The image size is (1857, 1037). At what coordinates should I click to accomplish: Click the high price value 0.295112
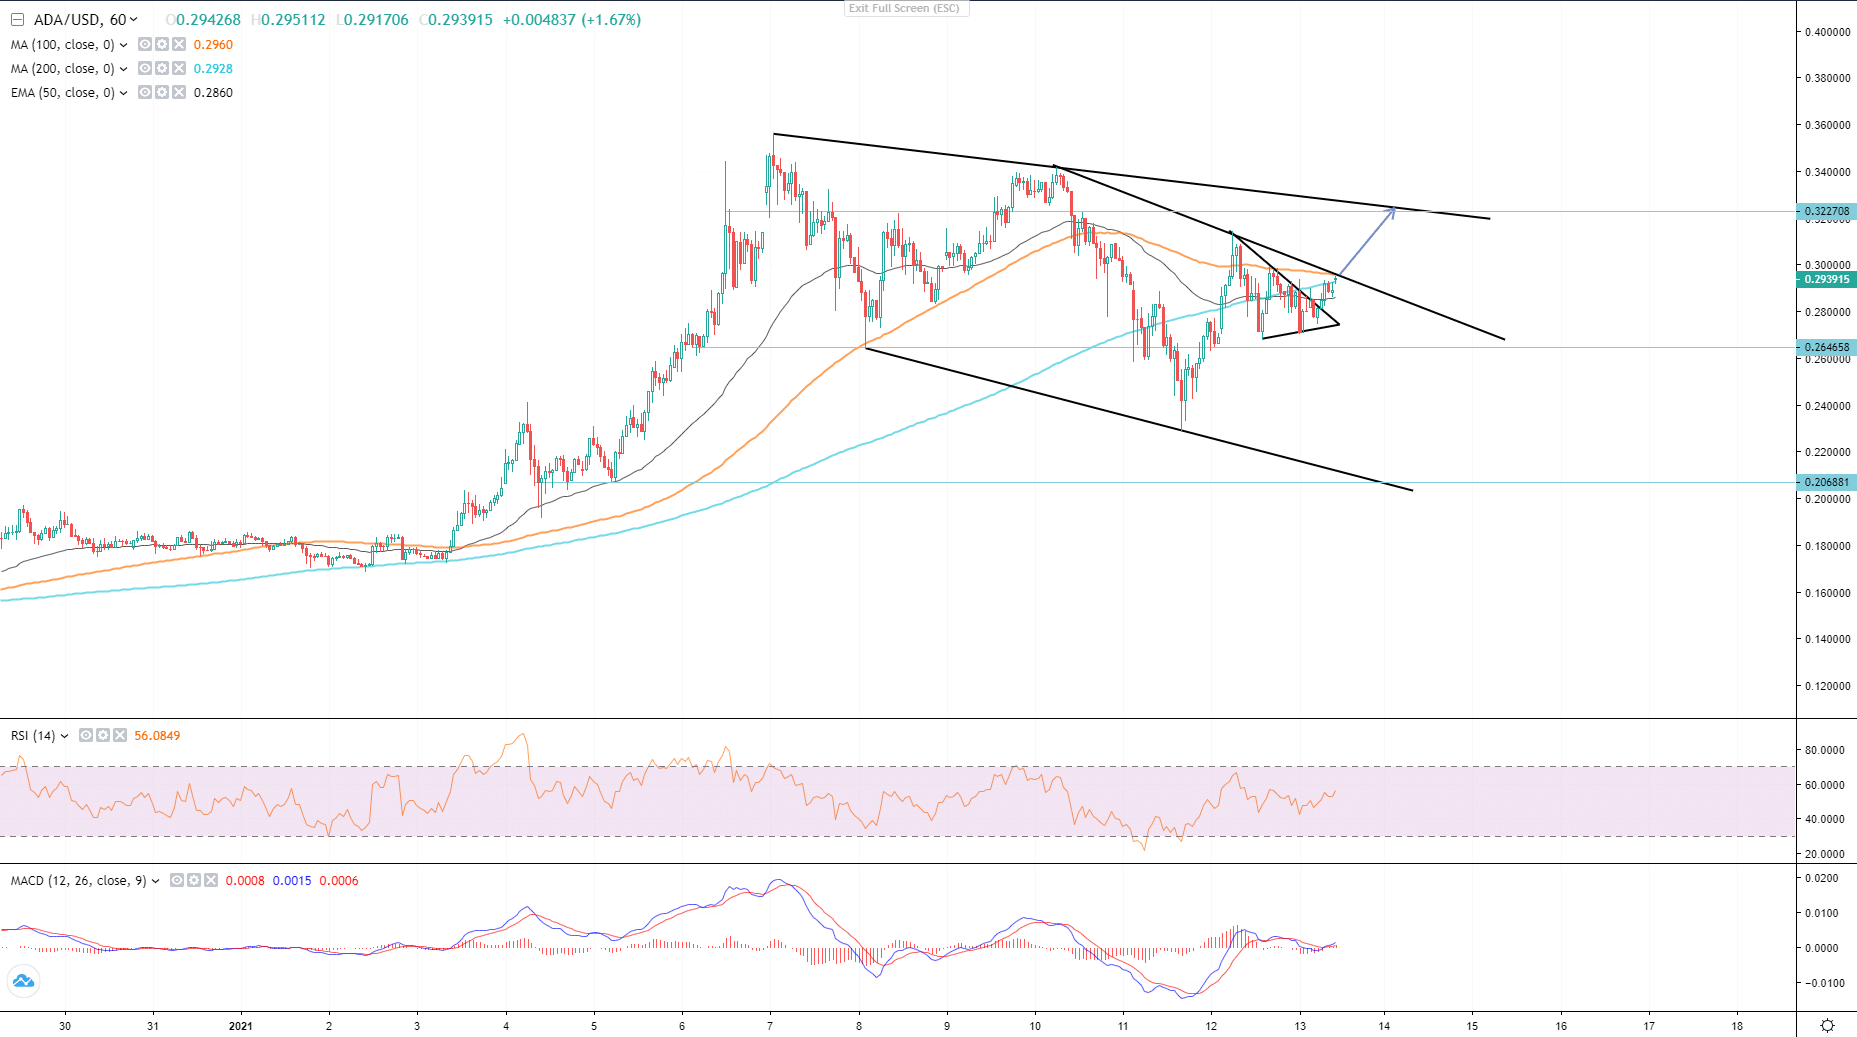click(294, 20)
